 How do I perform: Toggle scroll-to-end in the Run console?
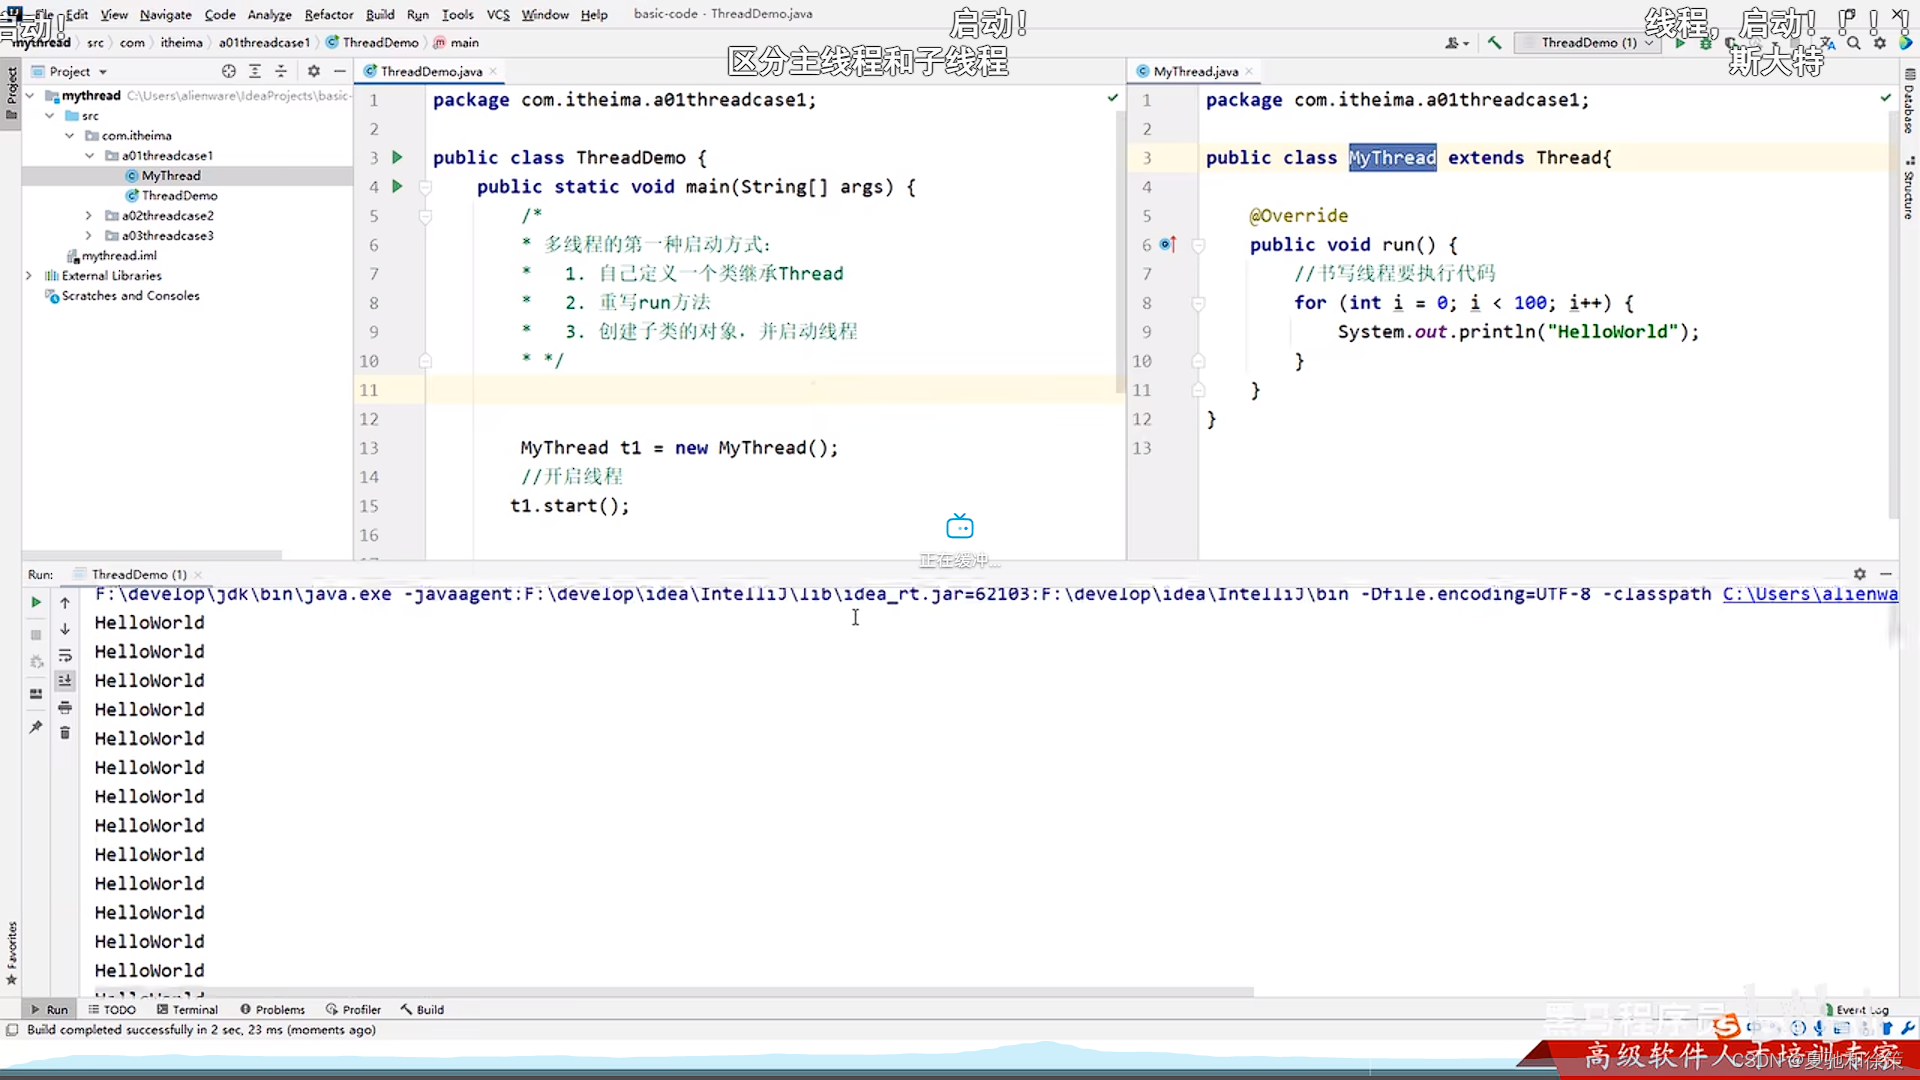pyautogui.click(x=65, y=680)
